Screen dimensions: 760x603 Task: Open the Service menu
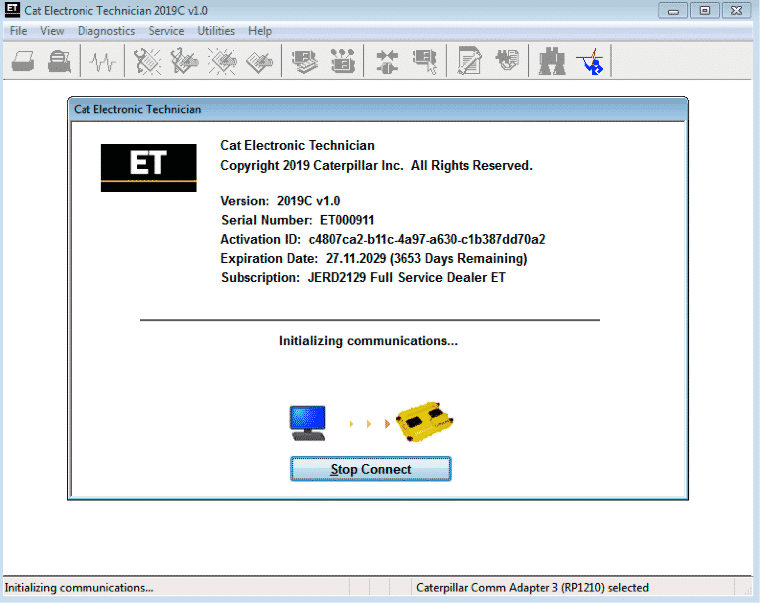tap(166, 31)
